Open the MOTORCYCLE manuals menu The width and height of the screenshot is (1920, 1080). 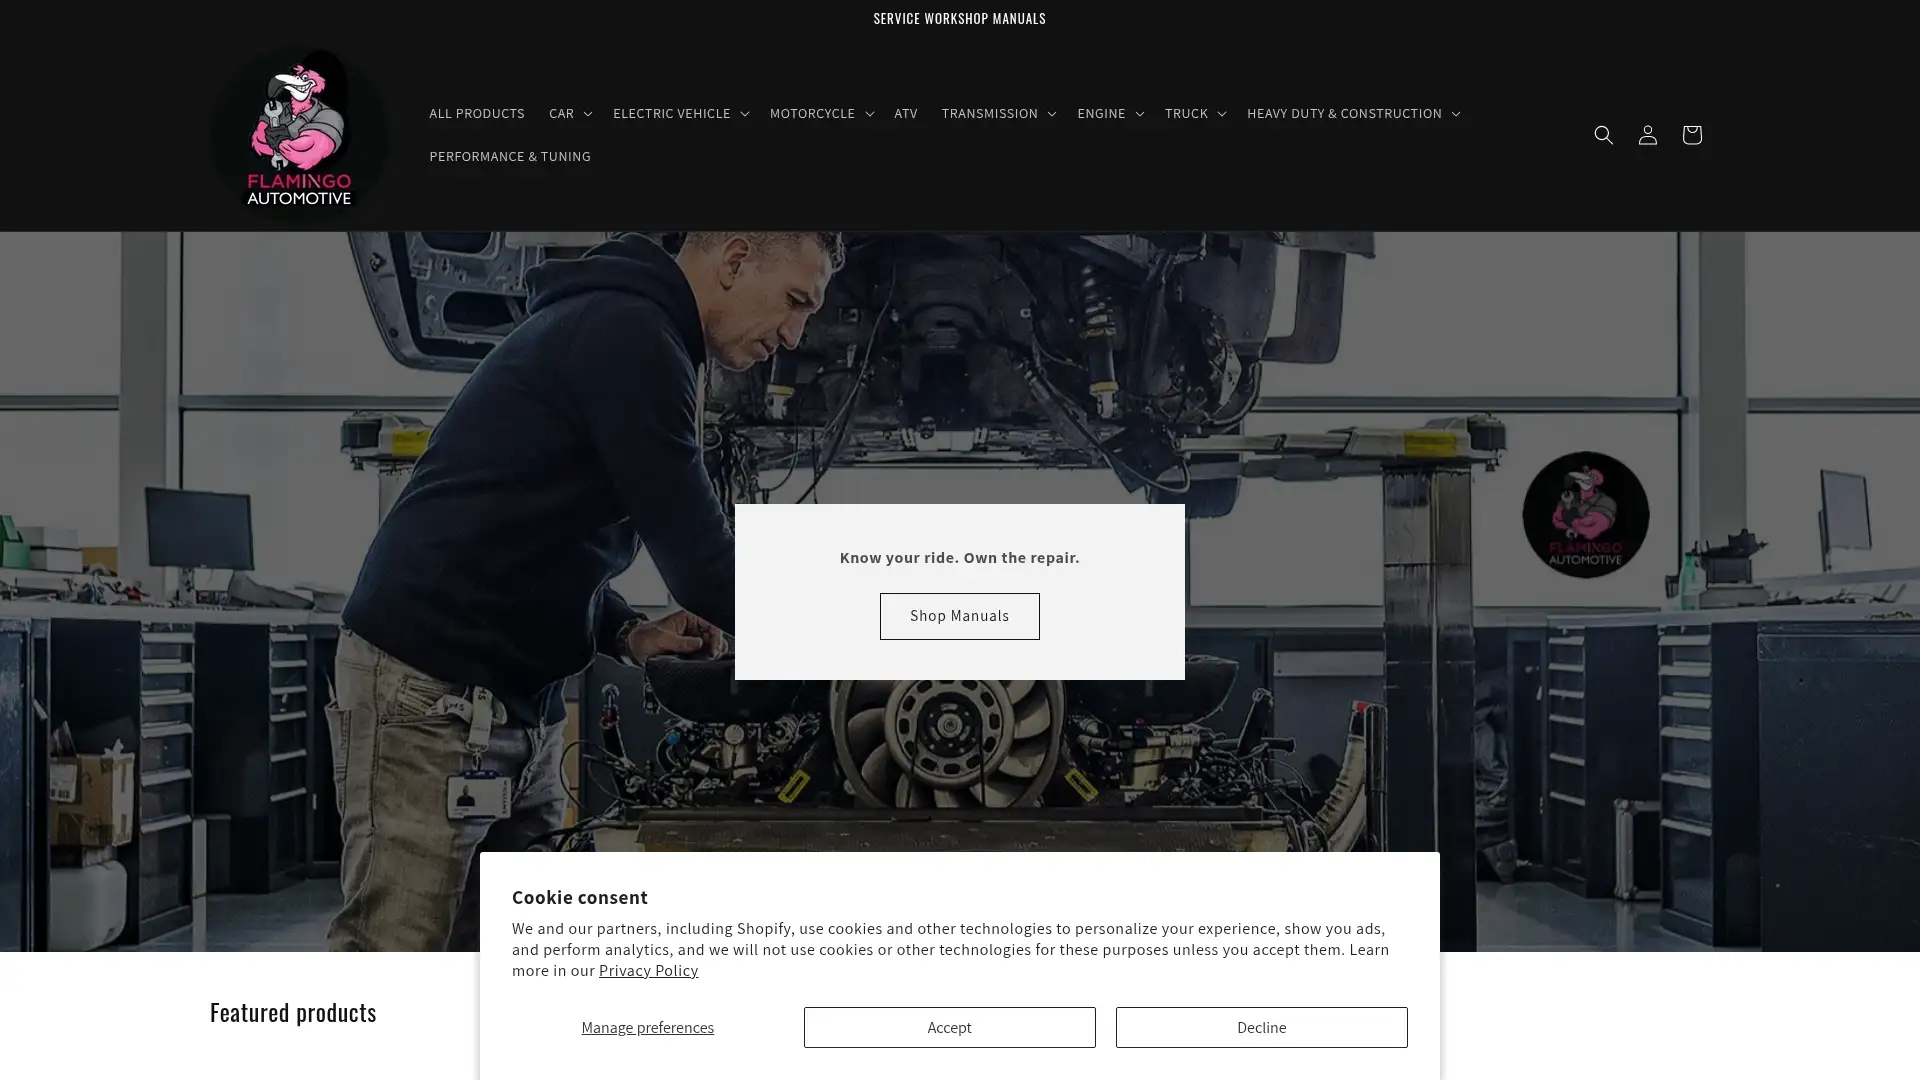point(820,113)
